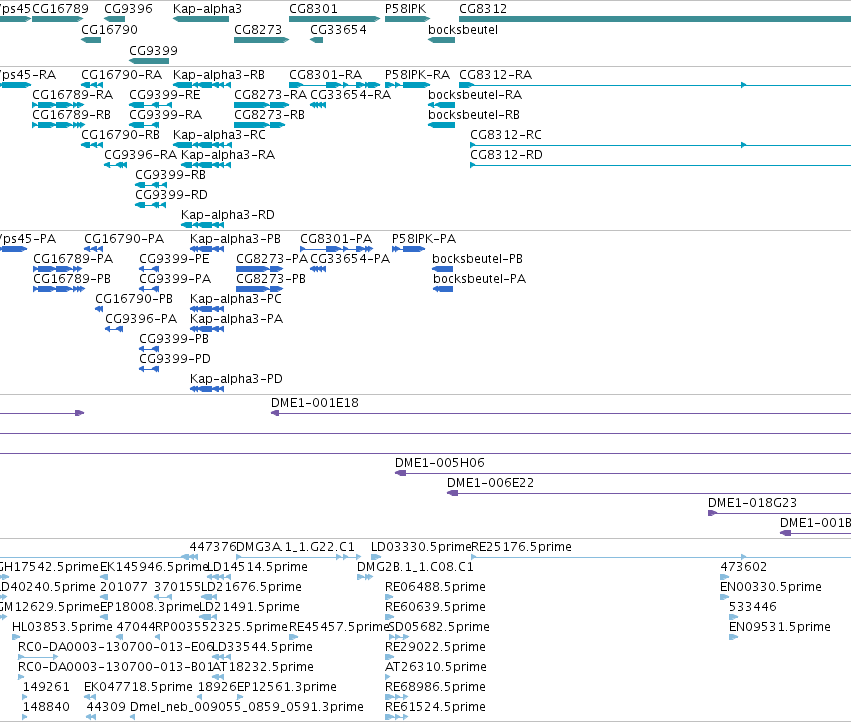851x722 pixels.
Task: Click the P58IPK-PA protein label
Action: tap(424, 239)
